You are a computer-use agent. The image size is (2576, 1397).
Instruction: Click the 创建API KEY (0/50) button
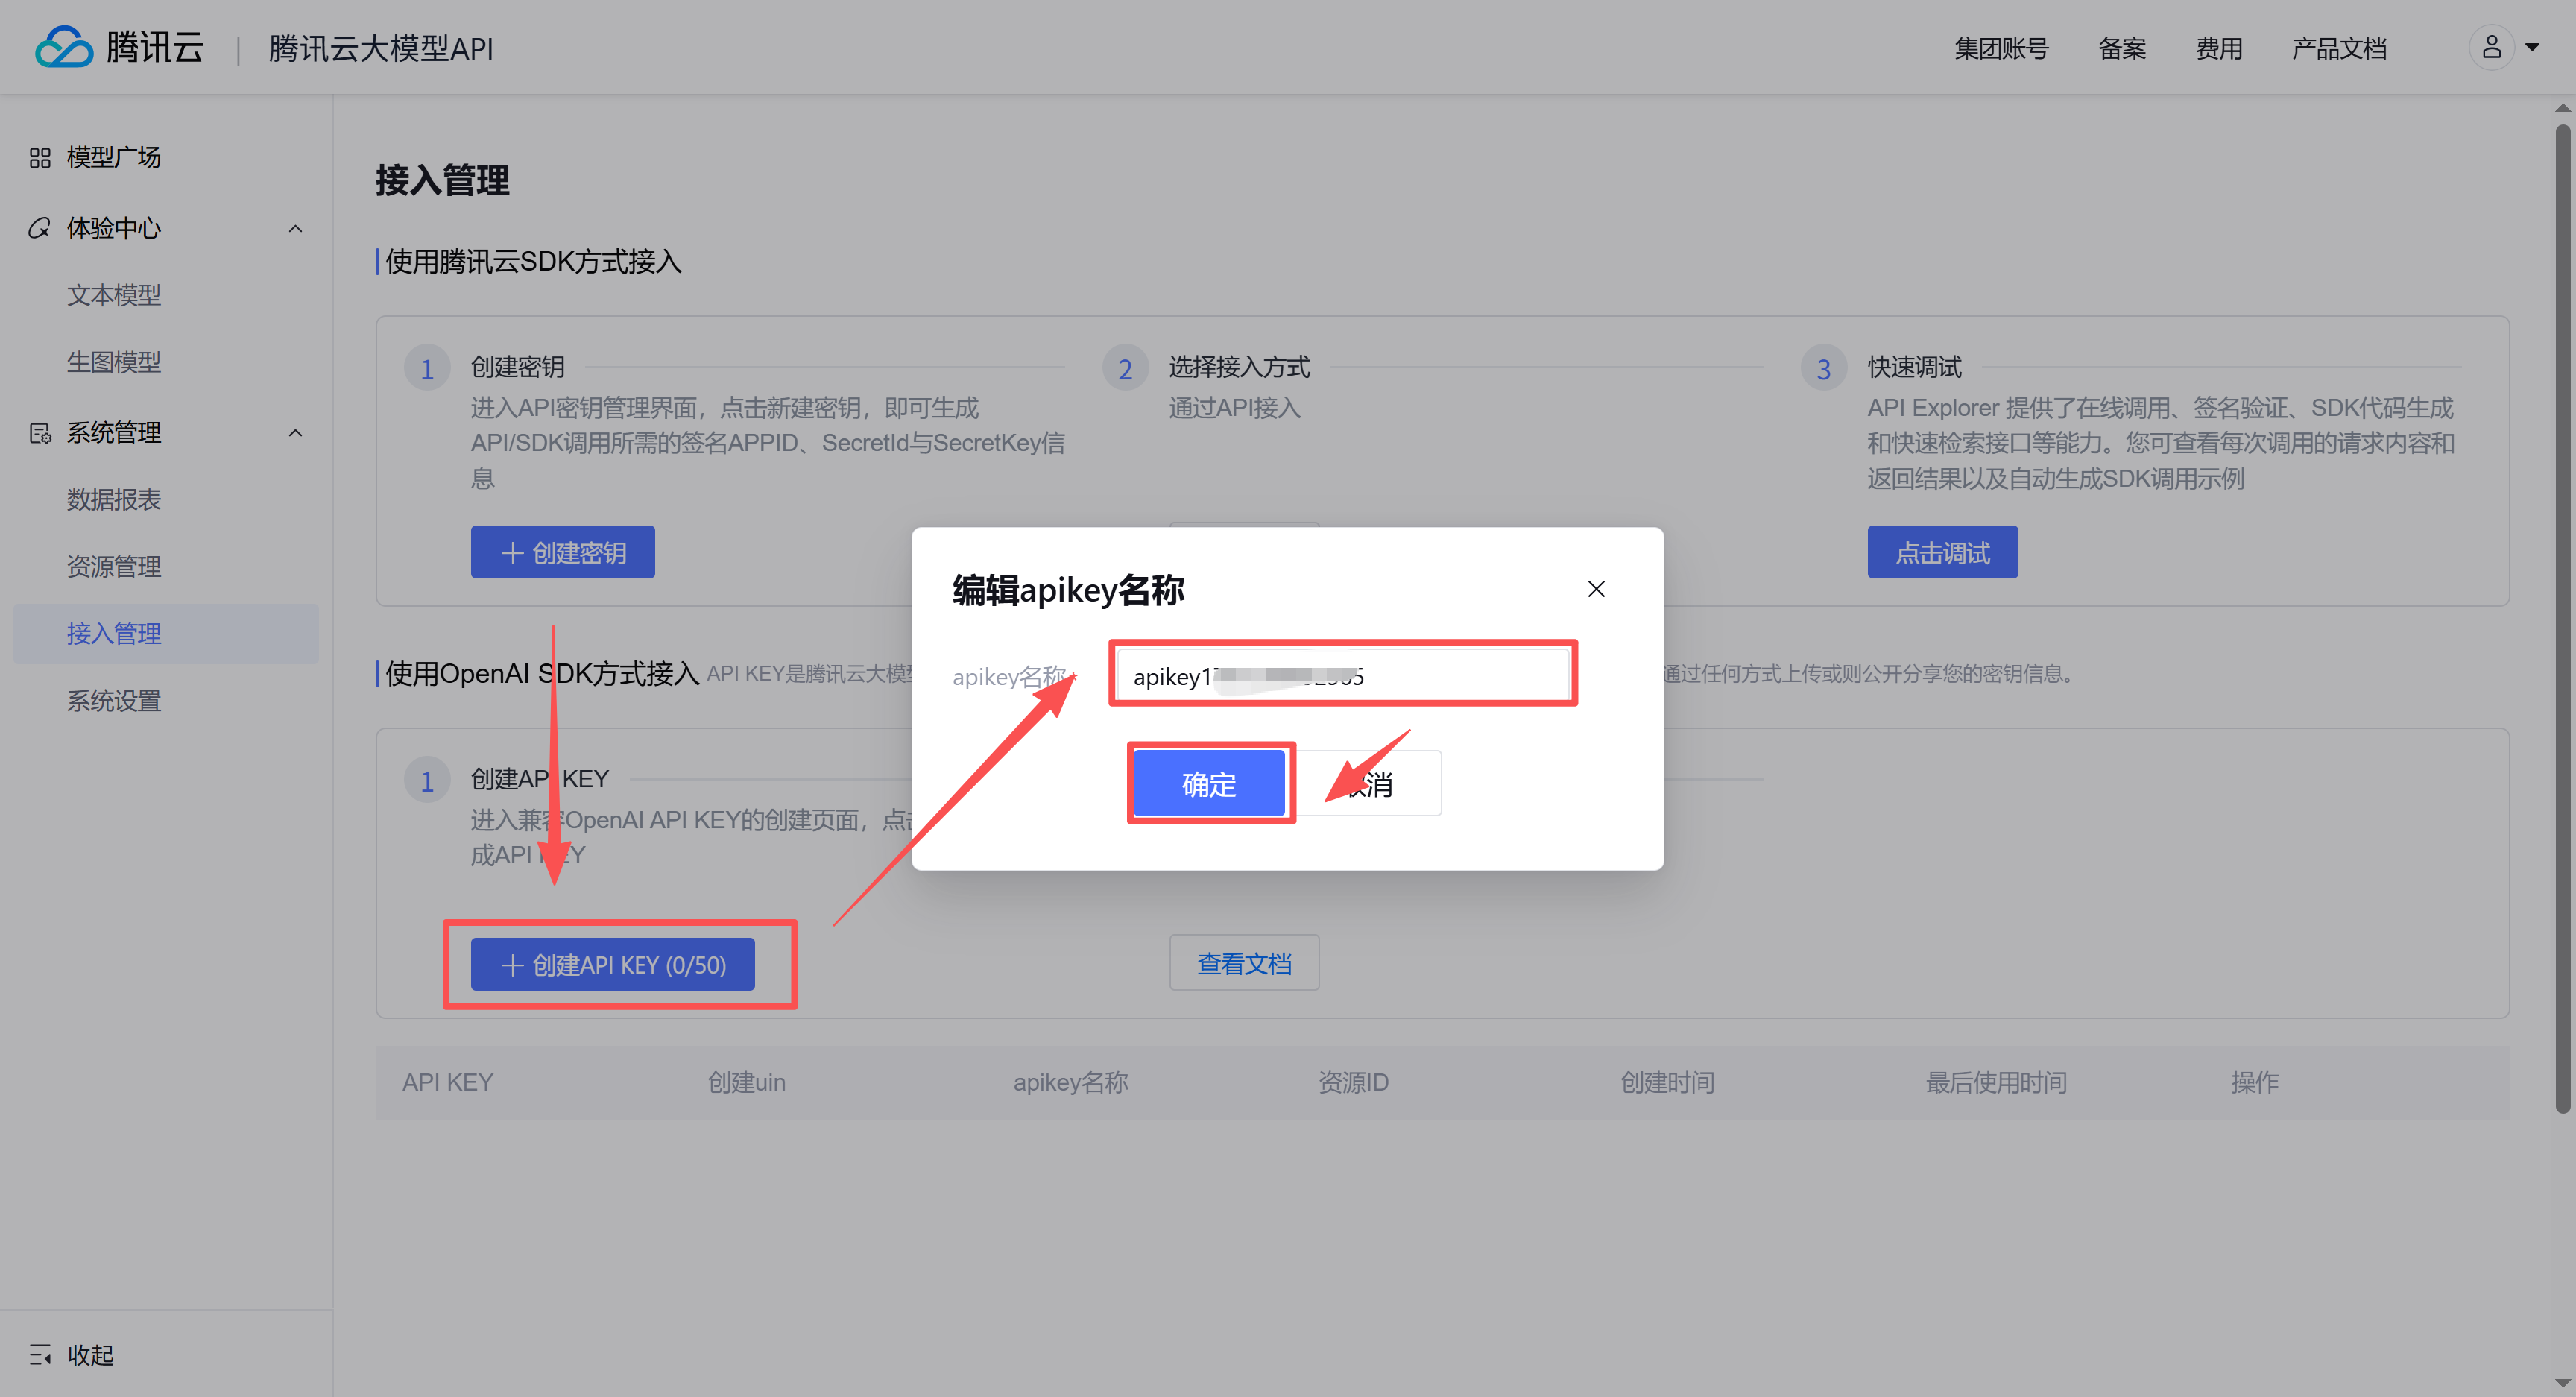(613, 964)
